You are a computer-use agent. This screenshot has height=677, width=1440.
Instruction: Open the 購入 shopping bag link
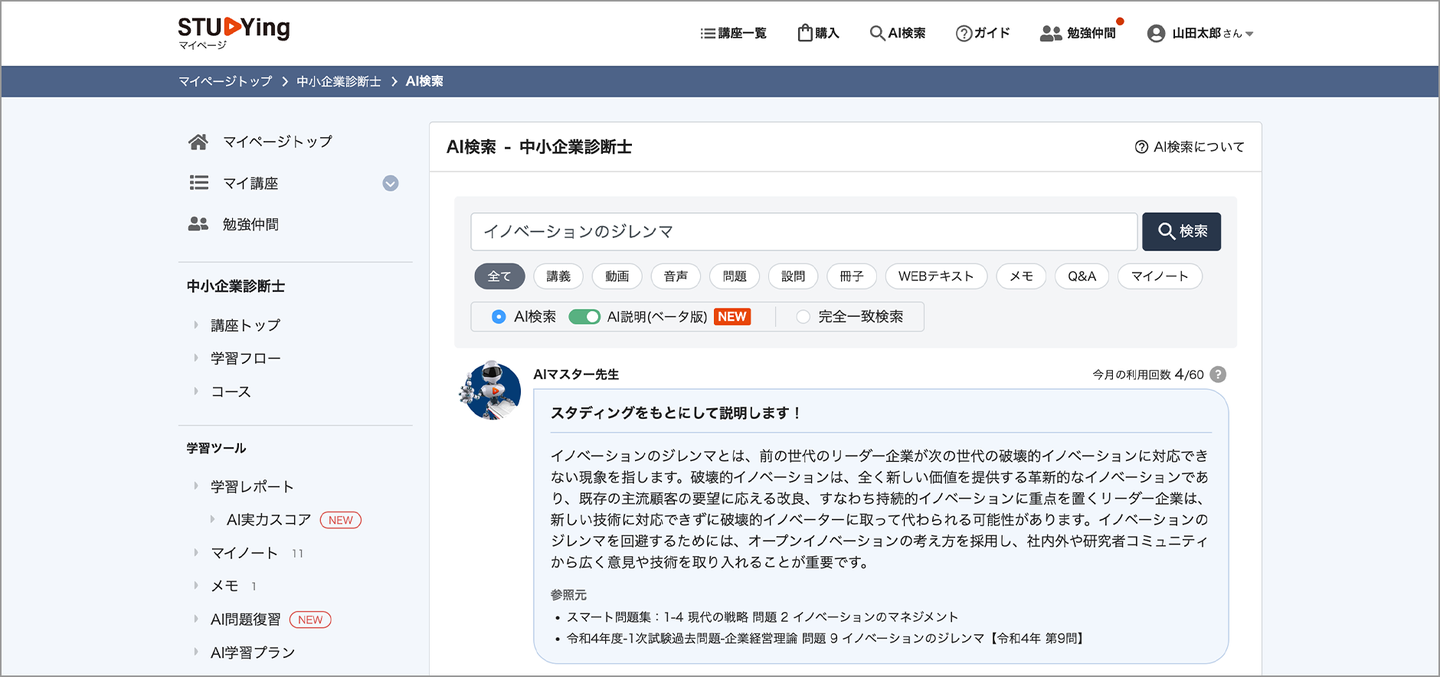(x=818, y=33)
